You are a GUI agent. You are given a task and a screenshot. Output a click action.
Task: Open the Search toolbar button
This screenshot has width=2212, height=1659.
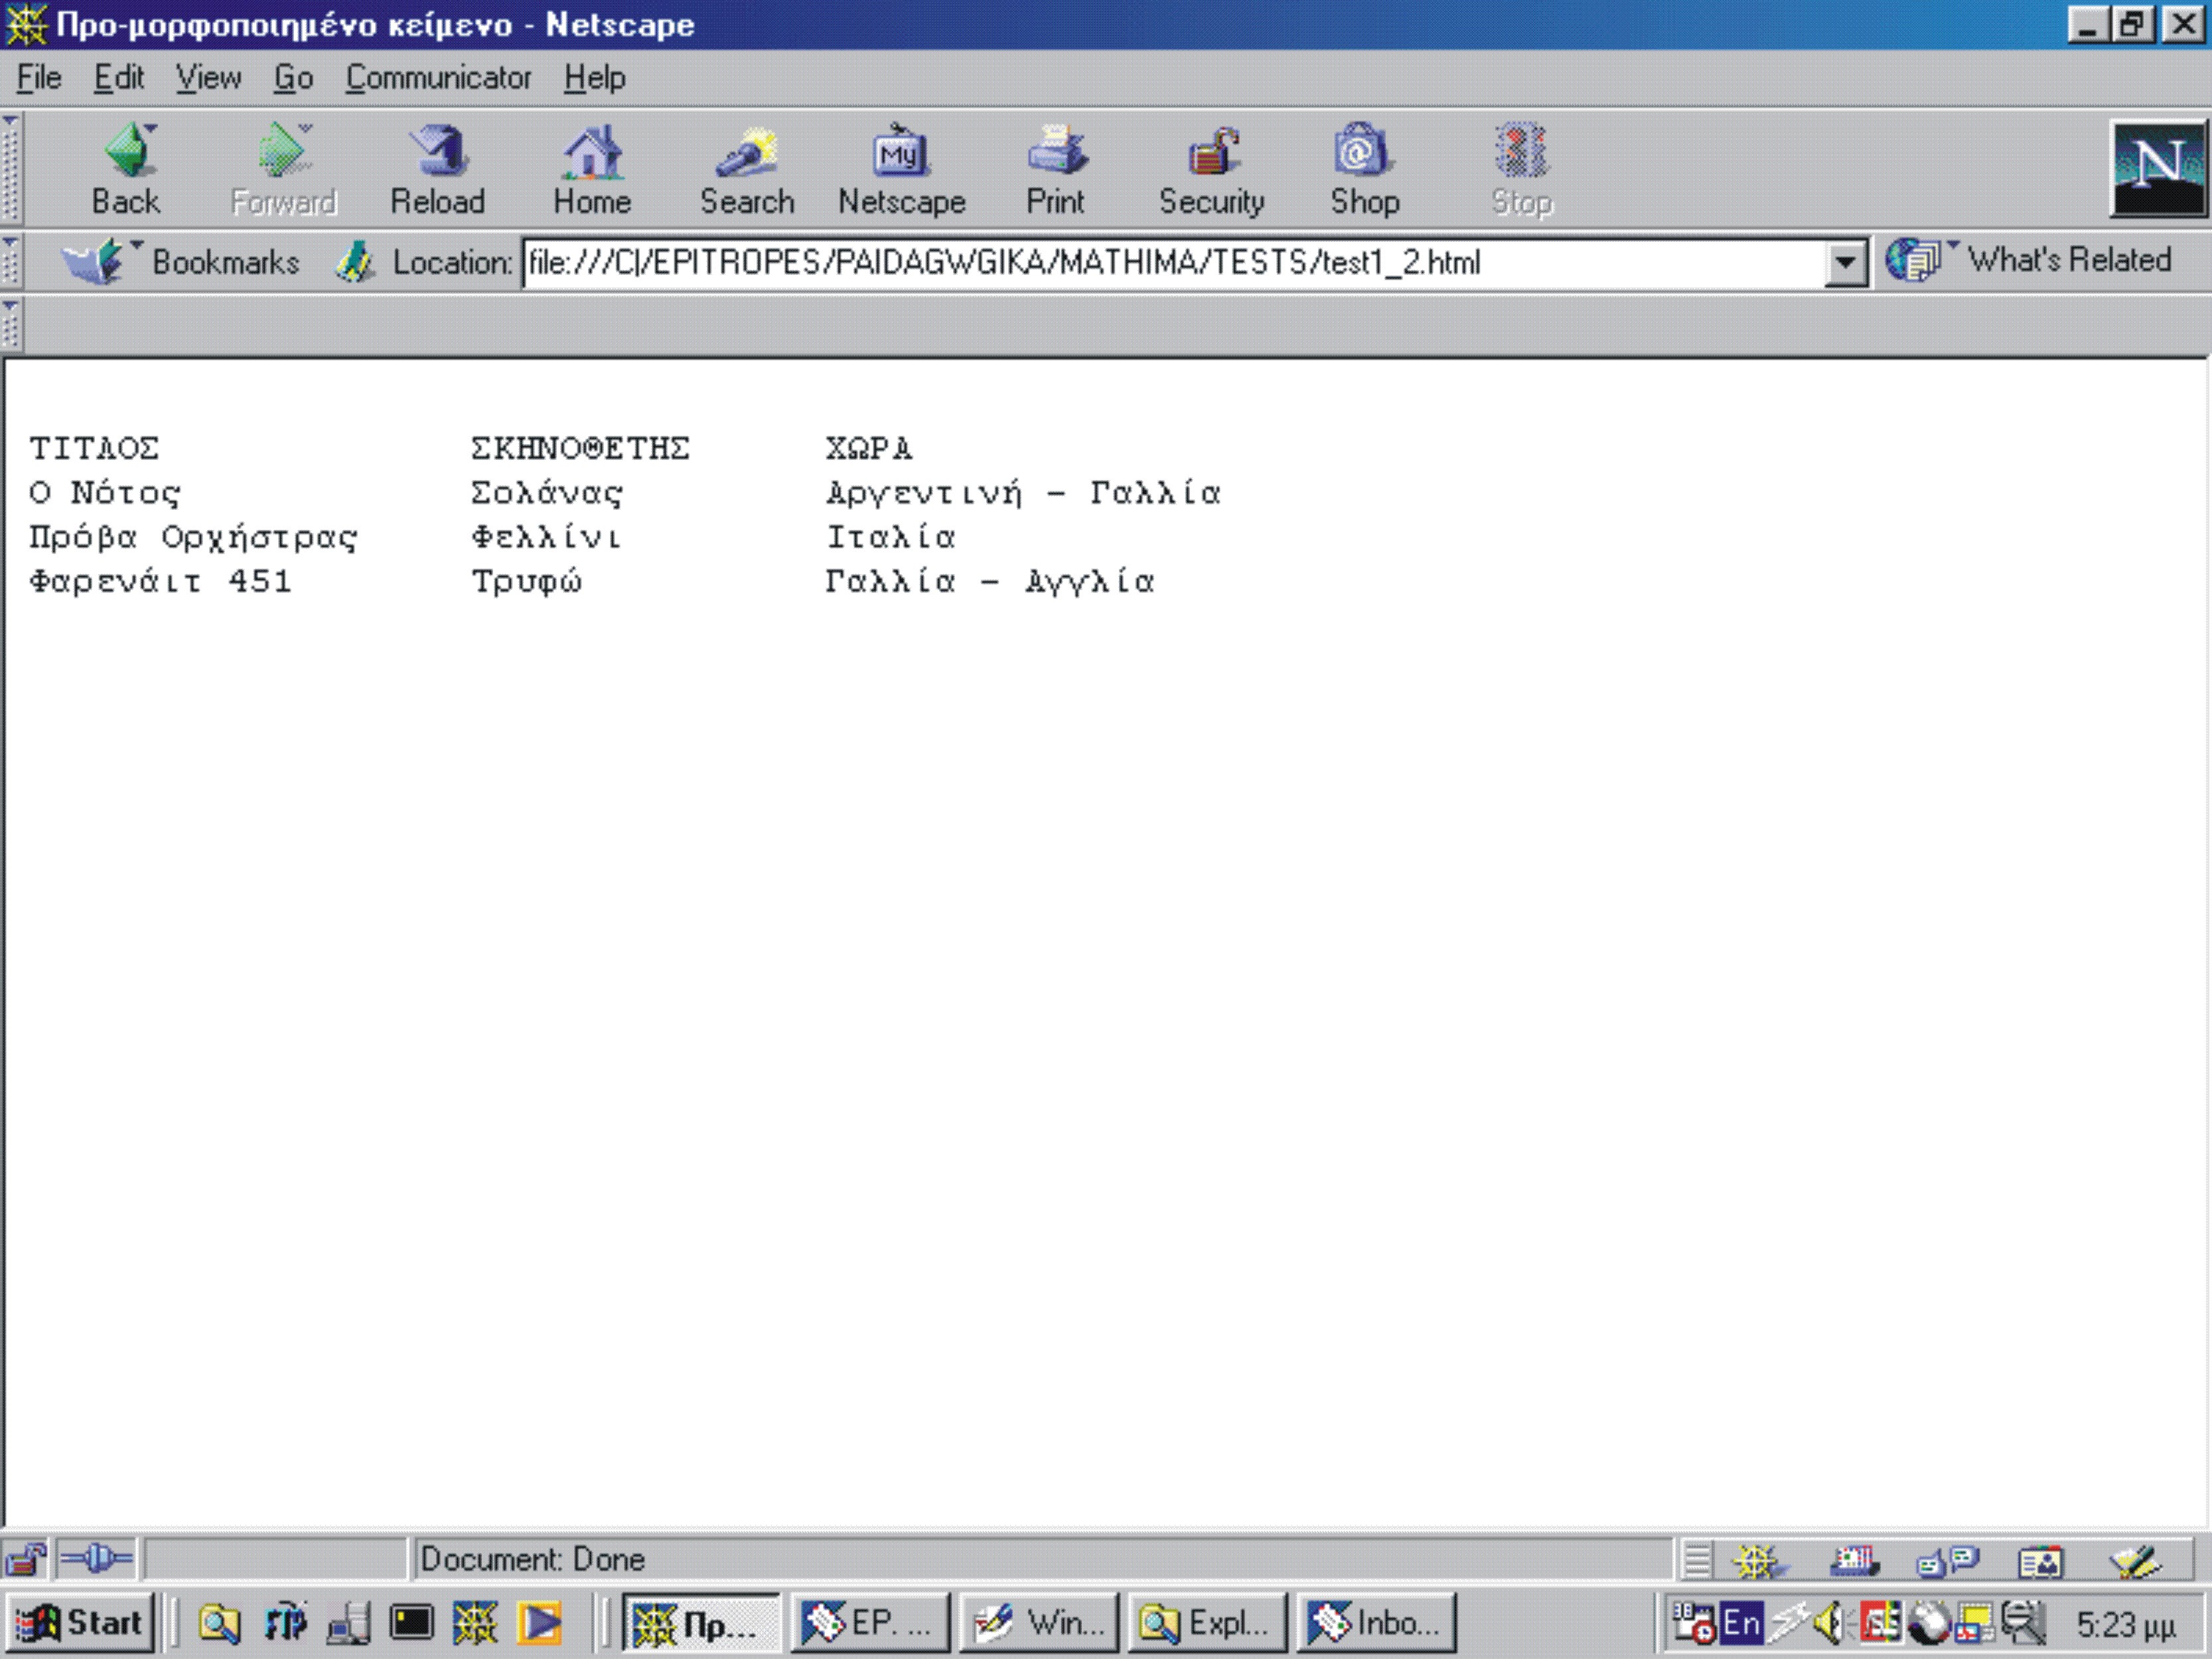tap(747, 170)
